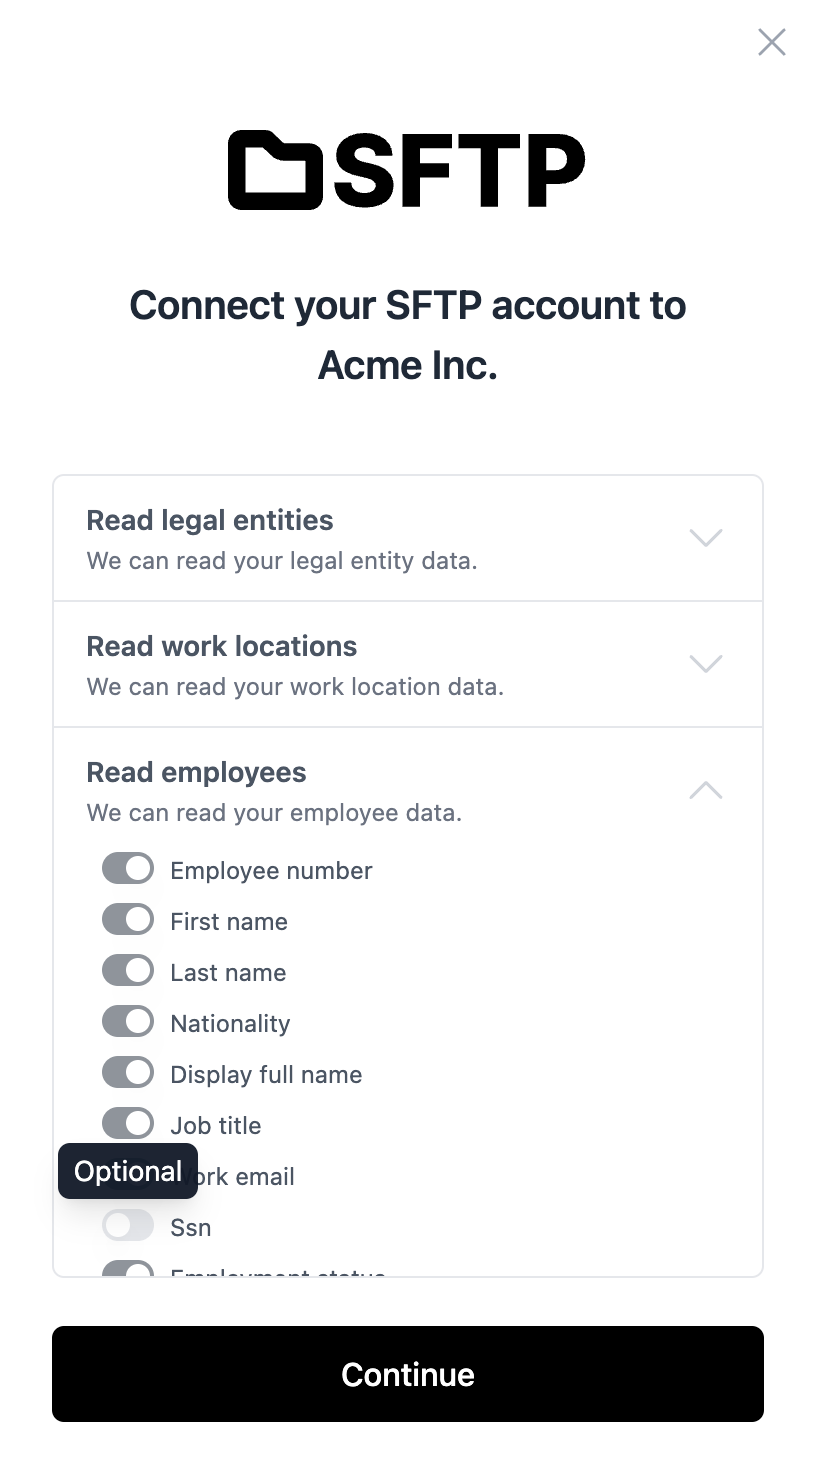Viewport: 818px width, 1478px height.
Task: Click the Ssn label text
Action: coord(191,1228)
